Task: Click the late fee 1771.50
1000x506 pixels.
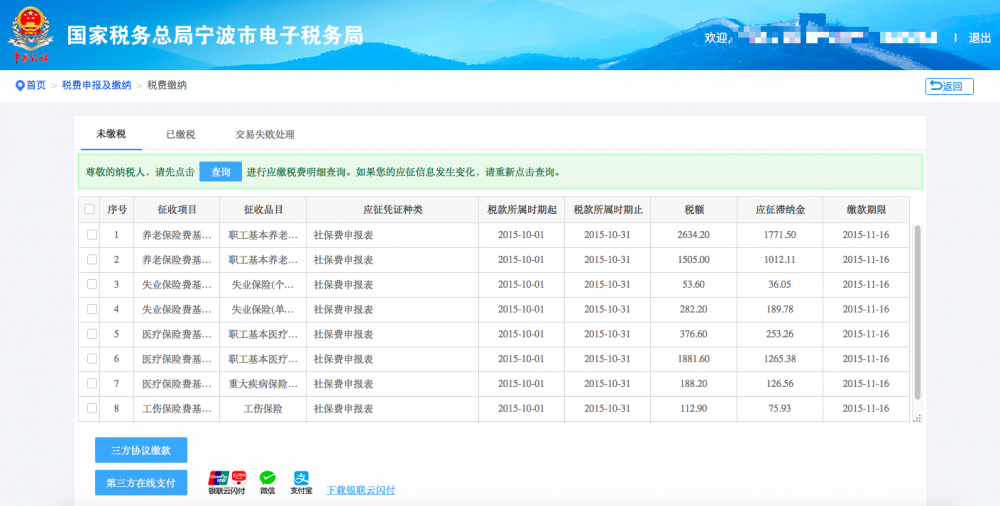Action: (780, 235)
